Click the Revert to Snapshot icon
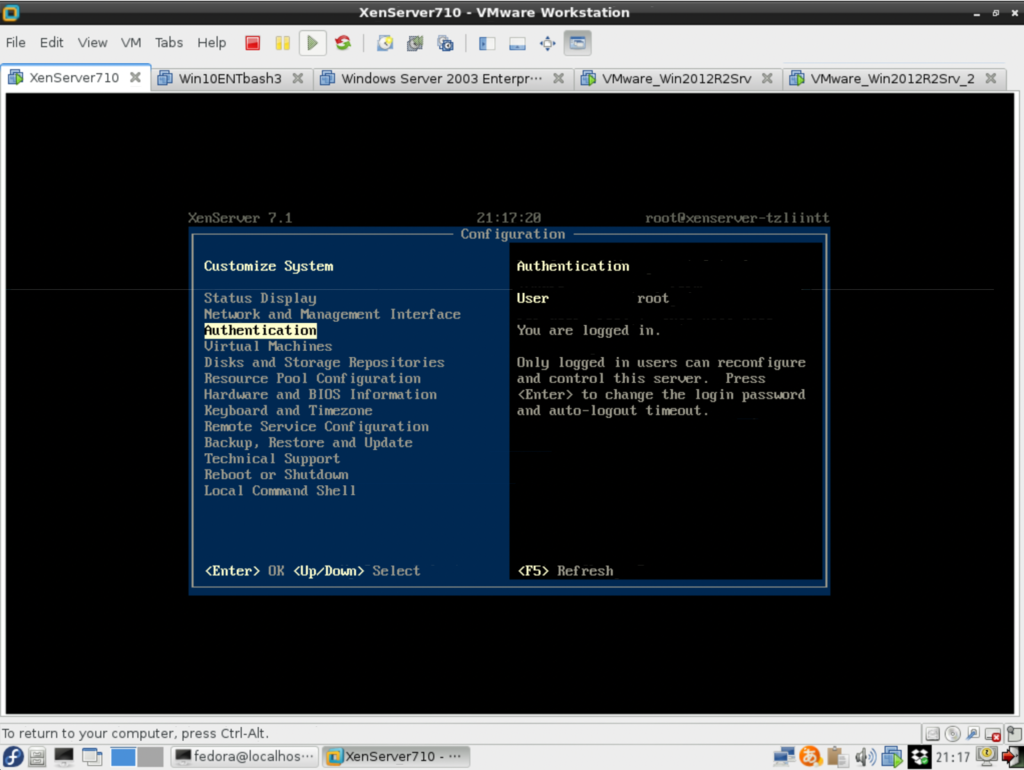The image size is (1024, 770). click(415, 43)
